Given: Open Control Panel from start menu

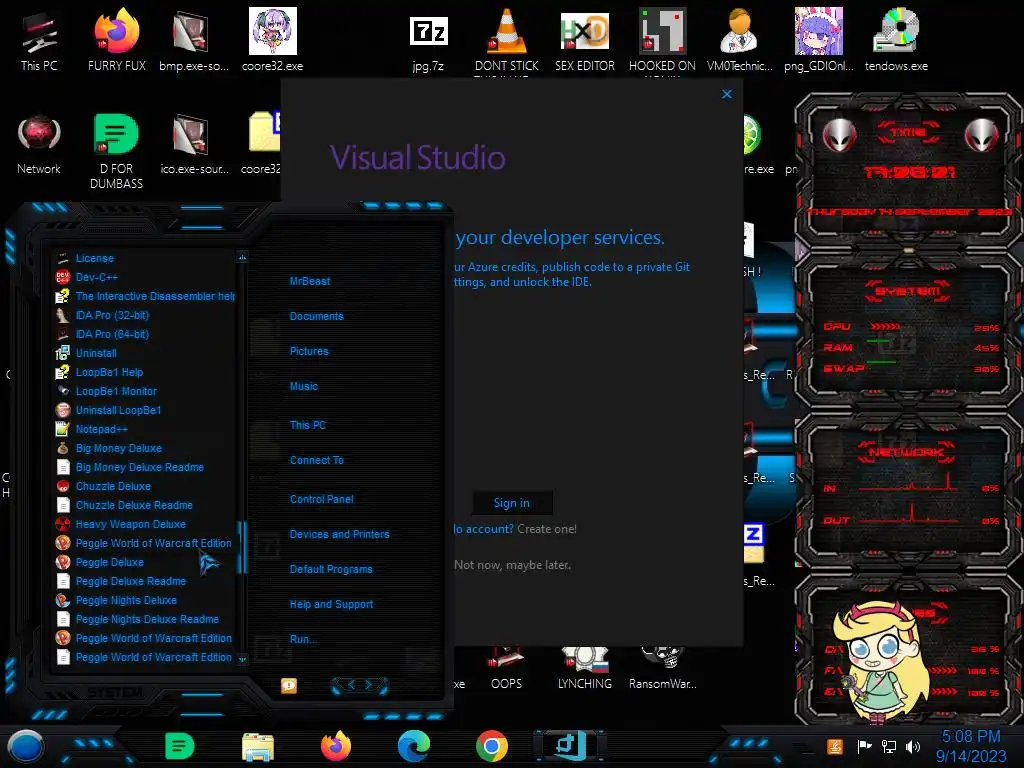Looking at the screenshot, I should pos(321,500).
